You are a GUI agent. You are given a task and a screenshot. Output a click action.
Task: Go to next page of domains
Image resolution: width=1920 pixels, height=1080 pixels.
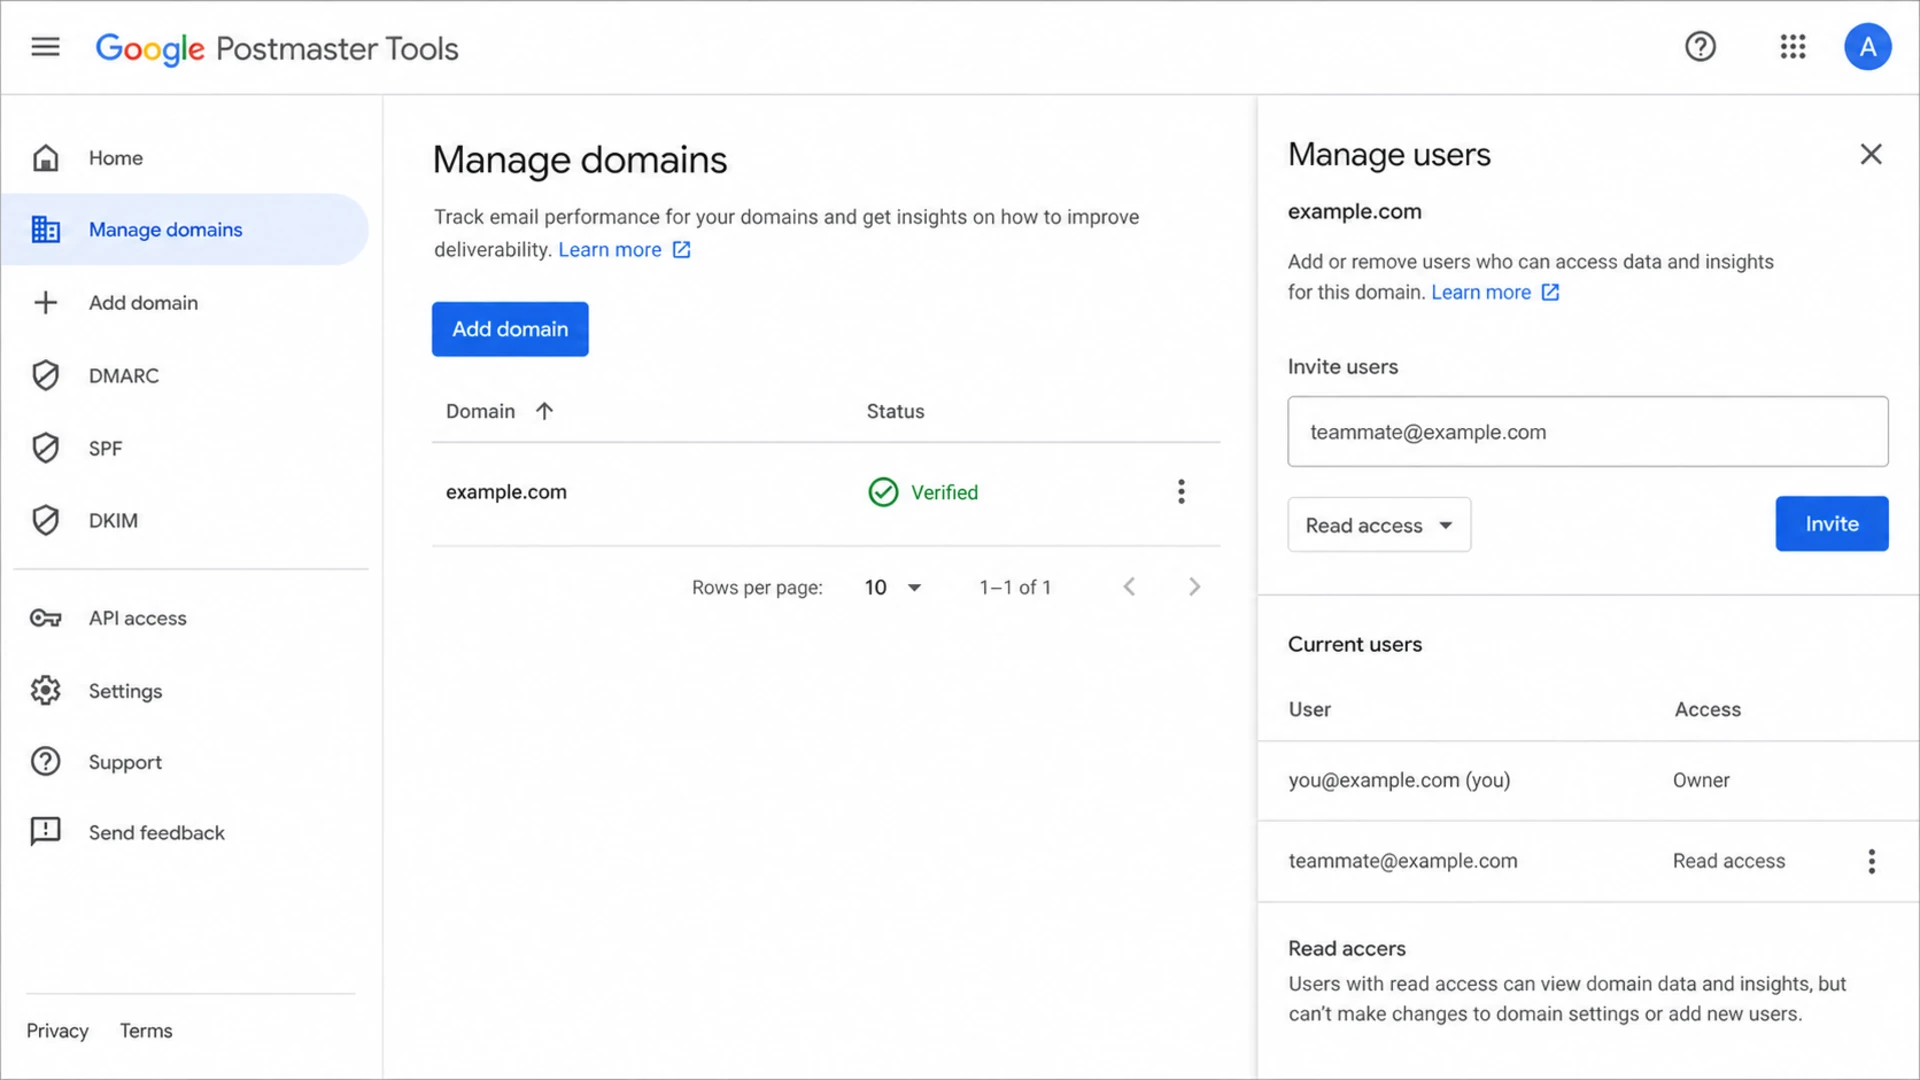(1194, 587)
